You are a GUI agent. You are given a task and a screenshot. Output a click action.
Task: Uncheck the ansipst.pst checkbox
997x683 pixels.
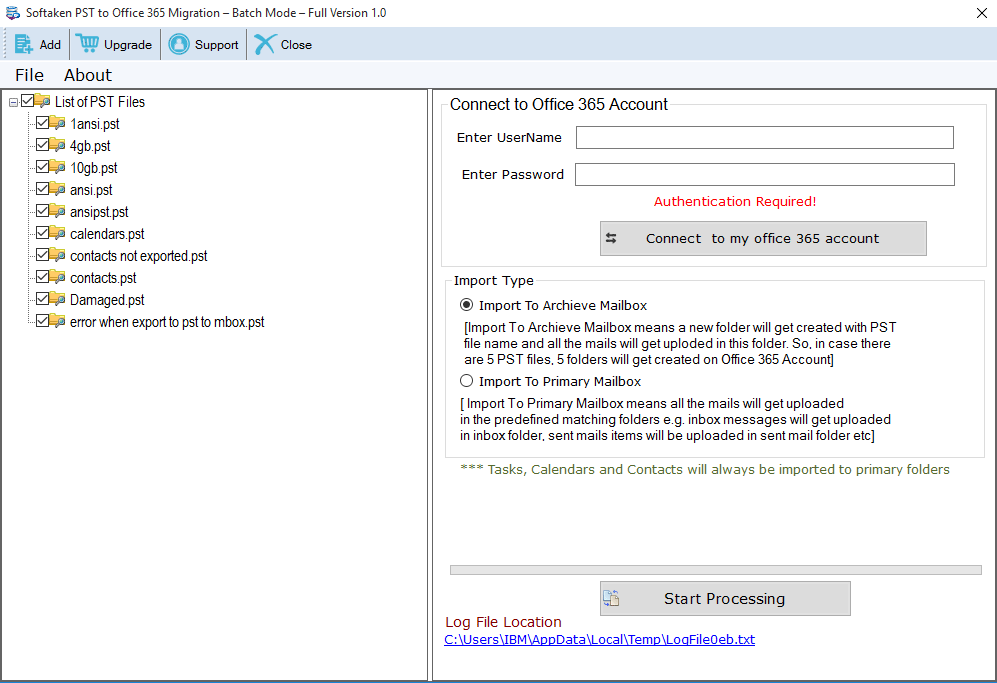43,210
